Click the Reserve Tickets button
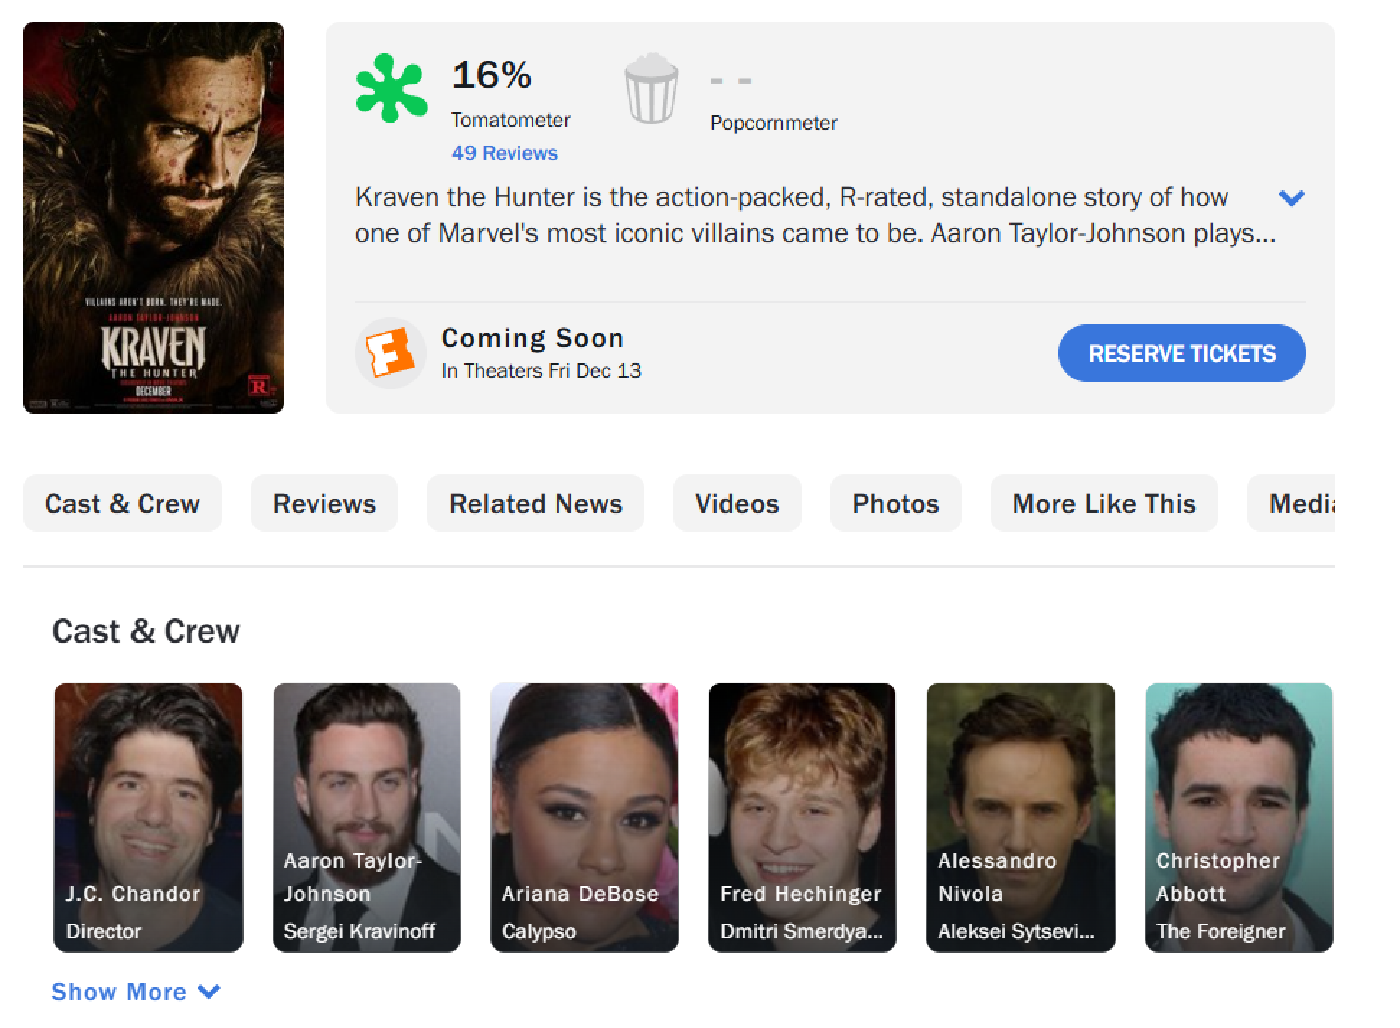Screen dimensions: 1400x1028 pos(1182,353)
